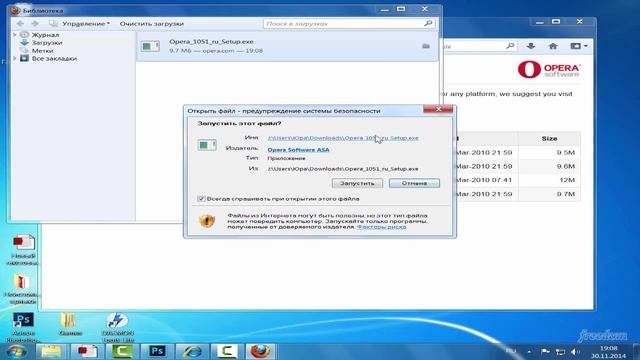Open the Explorer folder icon on taskbar
The width and height of the screenshot is (640, 360).
click(x=51, y=351)
